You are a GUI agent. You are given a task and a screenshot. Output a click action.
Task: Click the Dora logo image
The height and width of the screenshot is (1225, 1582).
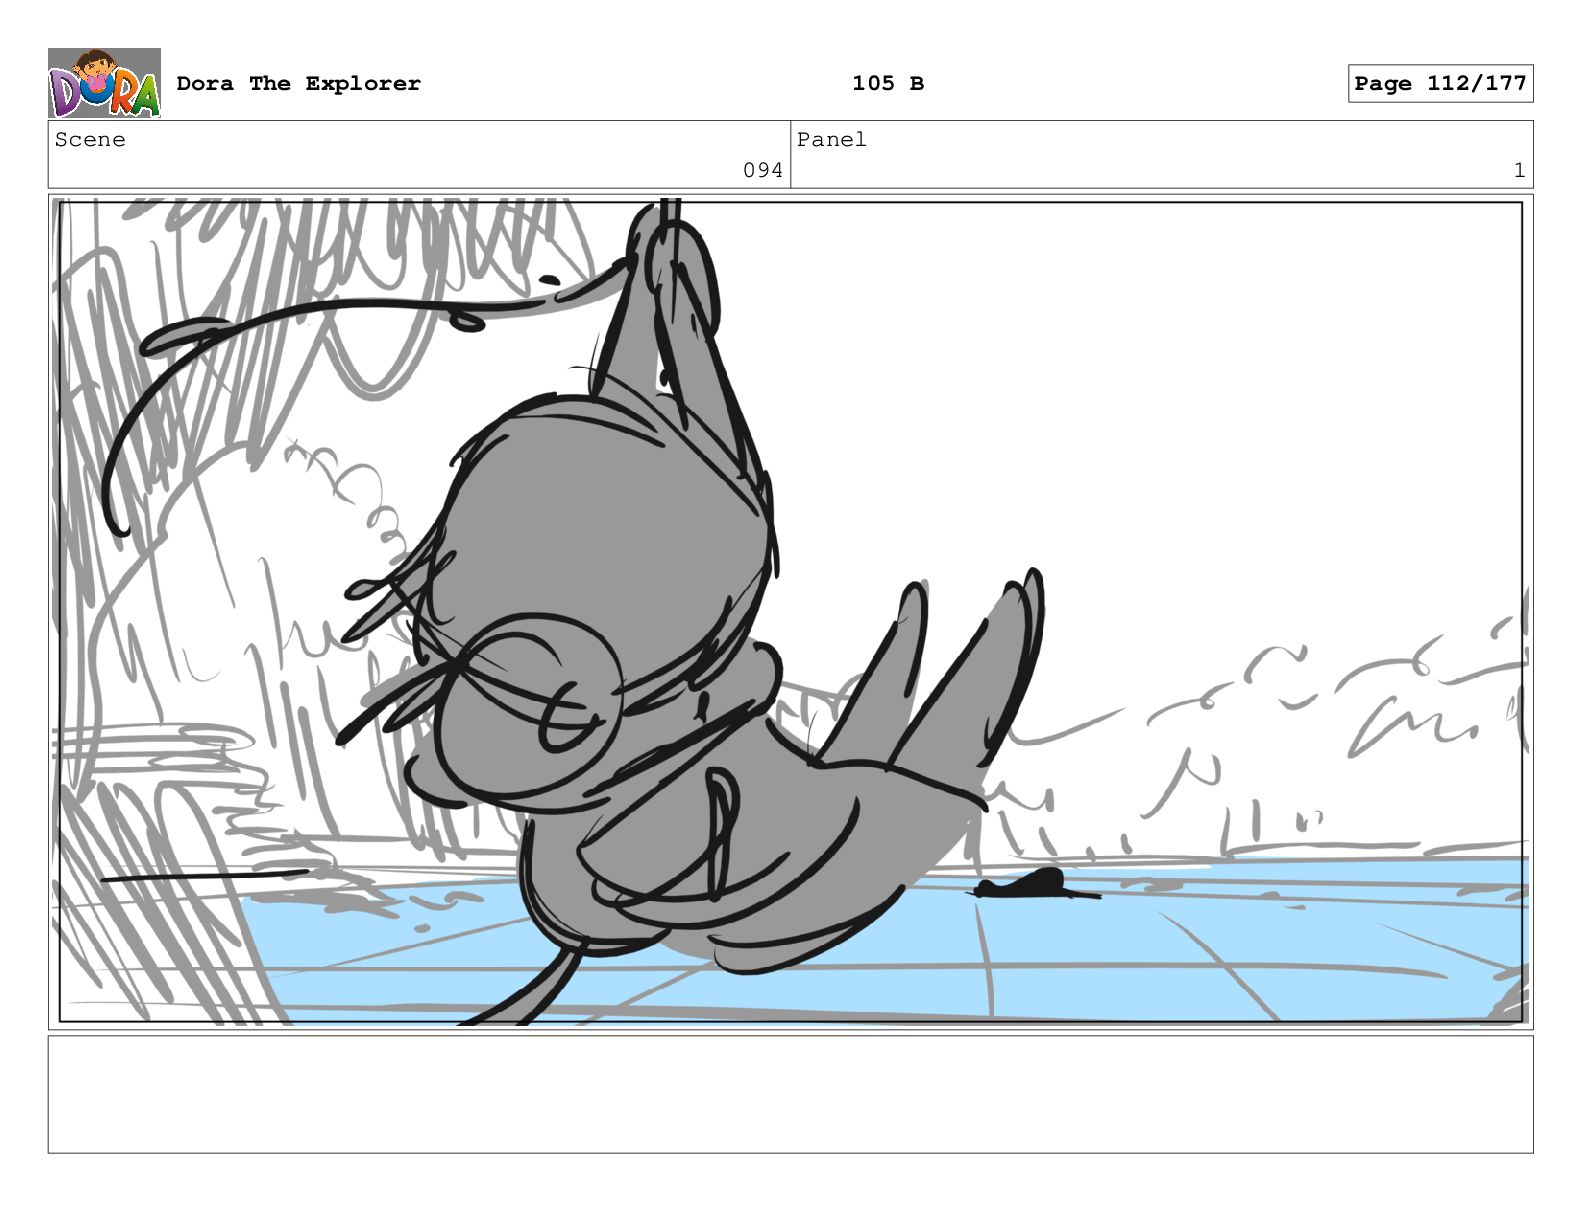[x=104, y=83]
